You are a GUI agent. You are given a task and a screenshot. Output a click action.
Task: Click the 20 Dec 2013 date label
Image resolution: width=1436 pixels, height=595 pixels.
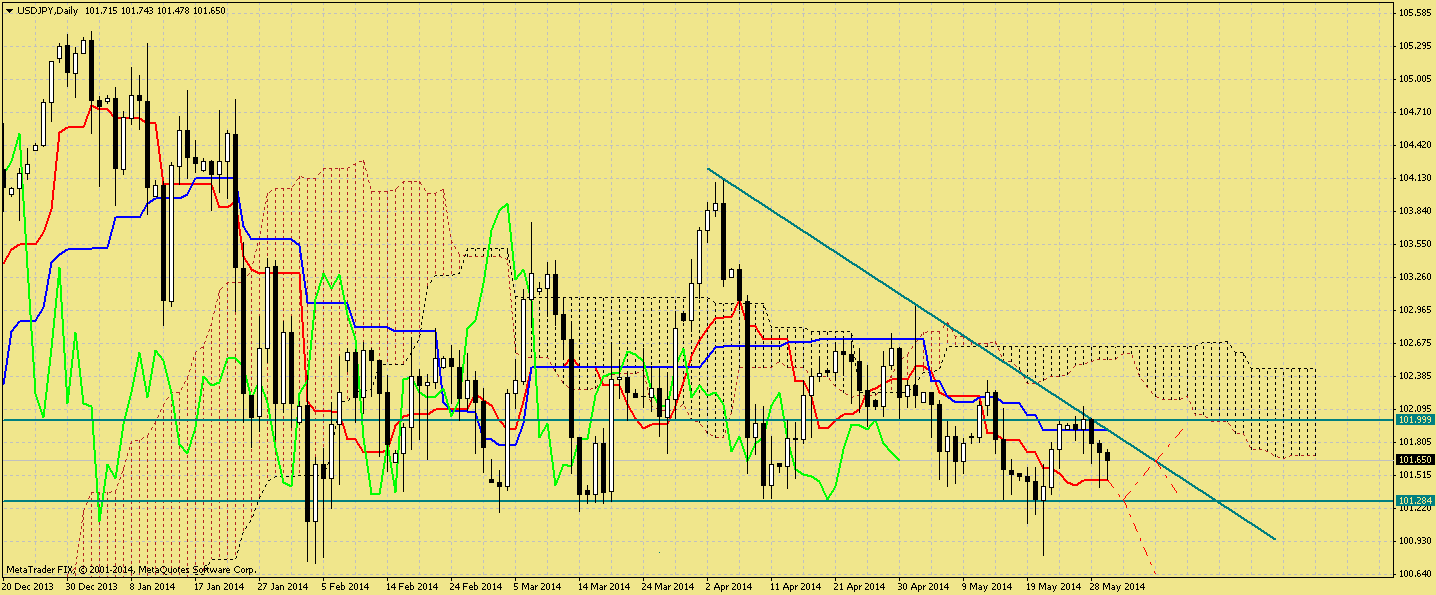pos(28,587)
